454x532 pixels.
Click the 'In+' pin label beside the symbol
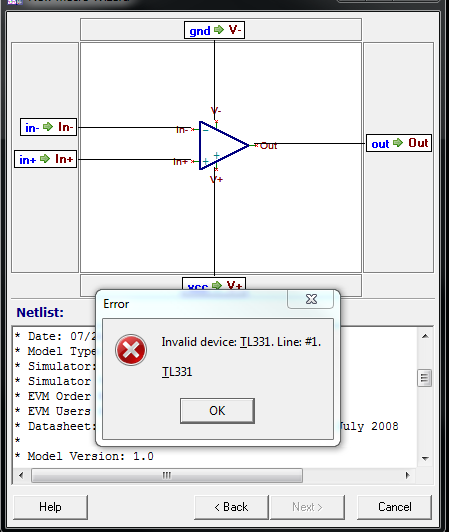click(180, 162)
